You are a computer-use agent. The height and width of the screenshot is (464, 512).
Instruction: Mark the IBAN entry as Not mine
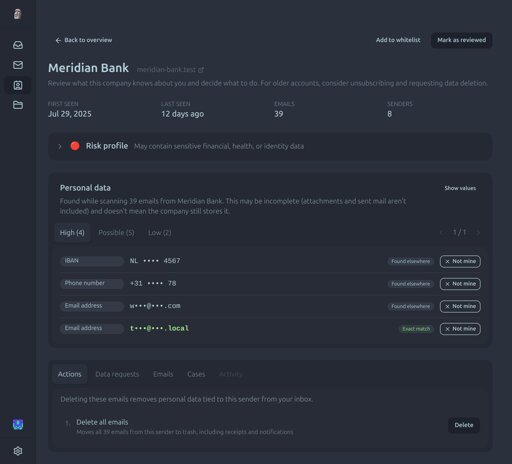point(460,261)
